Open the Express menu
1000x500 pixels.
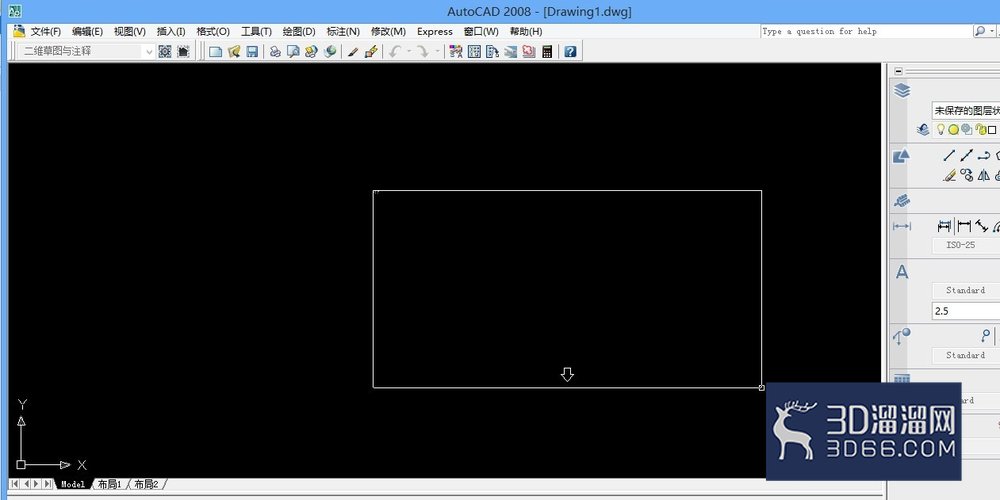pos(435,31)
